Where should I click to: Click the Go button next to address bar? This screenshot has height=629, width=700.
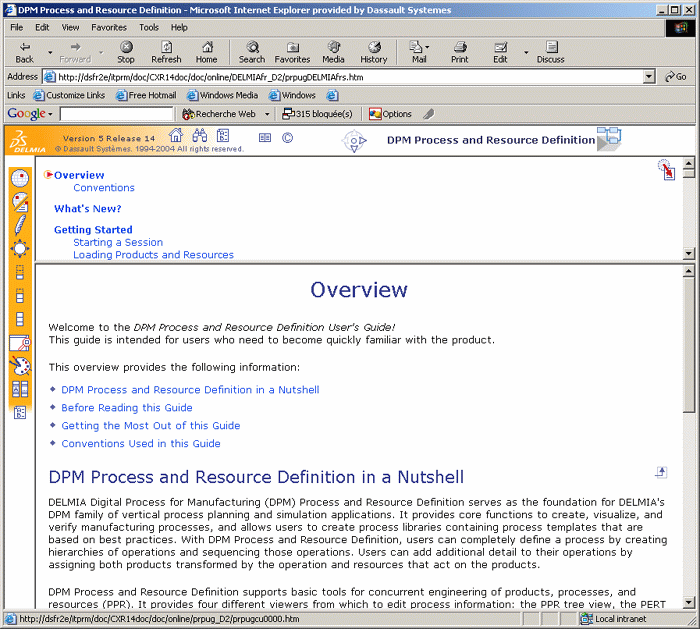676,77
